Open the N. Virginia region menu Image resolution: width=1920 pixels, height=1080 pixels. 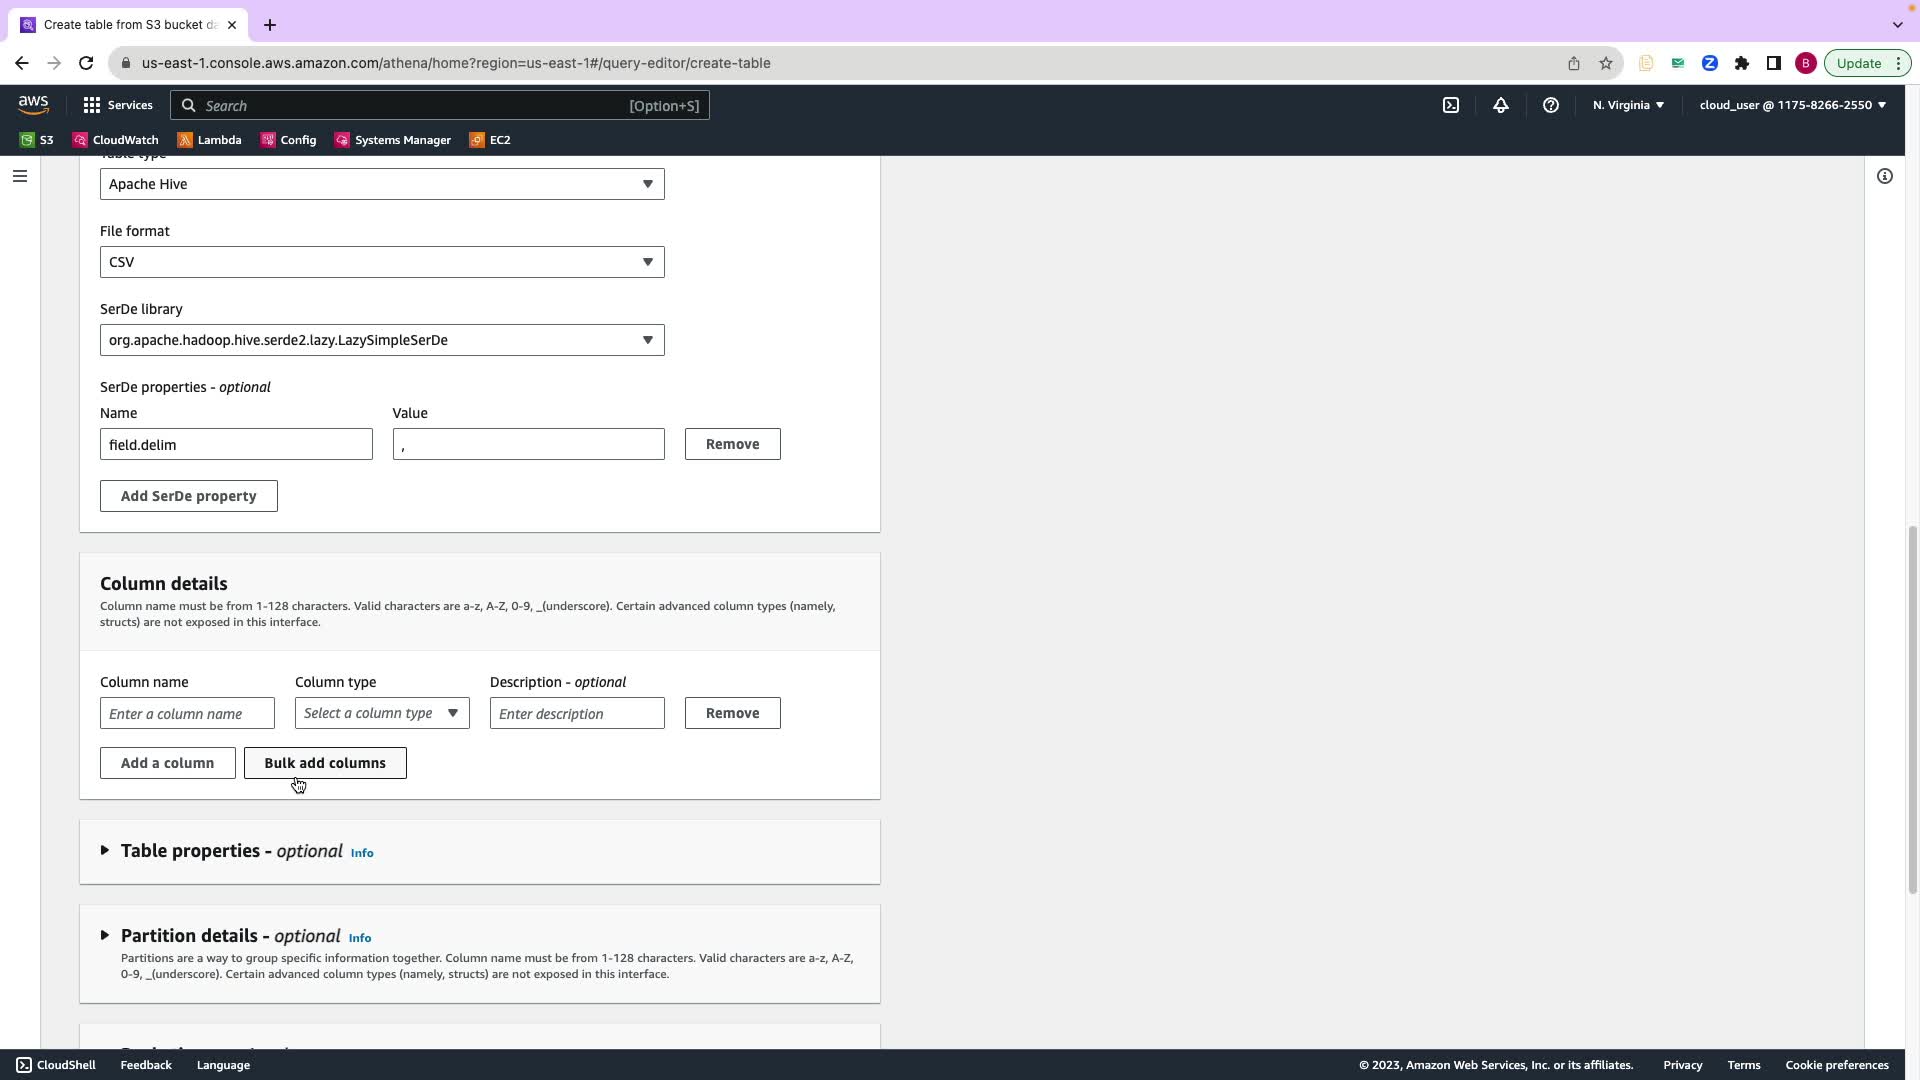1628,105
